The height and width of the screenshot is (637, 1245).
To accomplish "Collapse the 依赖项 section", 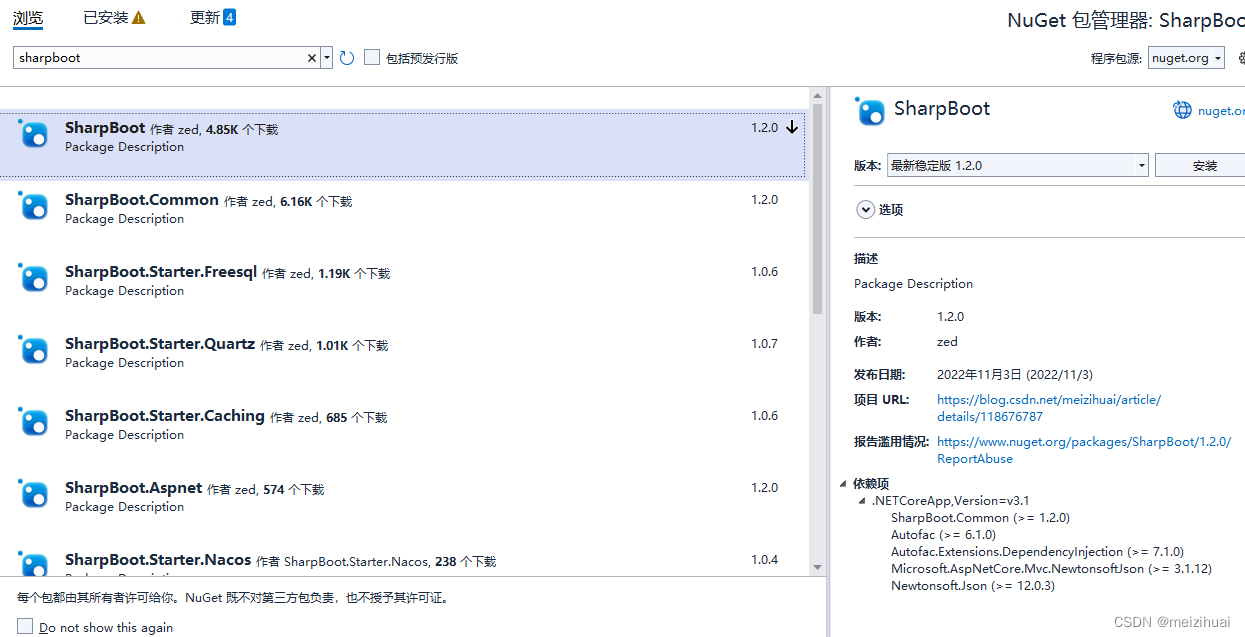I will [844, 484].
